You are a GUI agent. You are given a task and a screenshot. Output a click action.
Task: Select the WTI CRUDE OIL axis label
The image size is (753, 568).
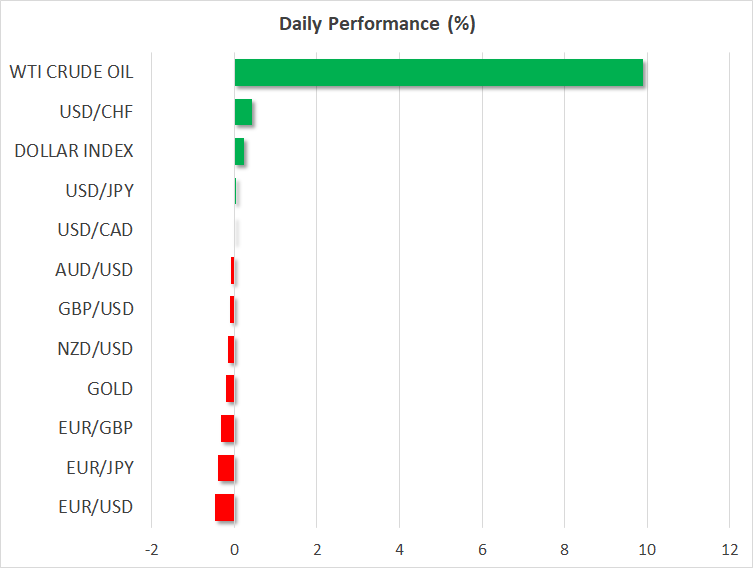pos(71,72)
